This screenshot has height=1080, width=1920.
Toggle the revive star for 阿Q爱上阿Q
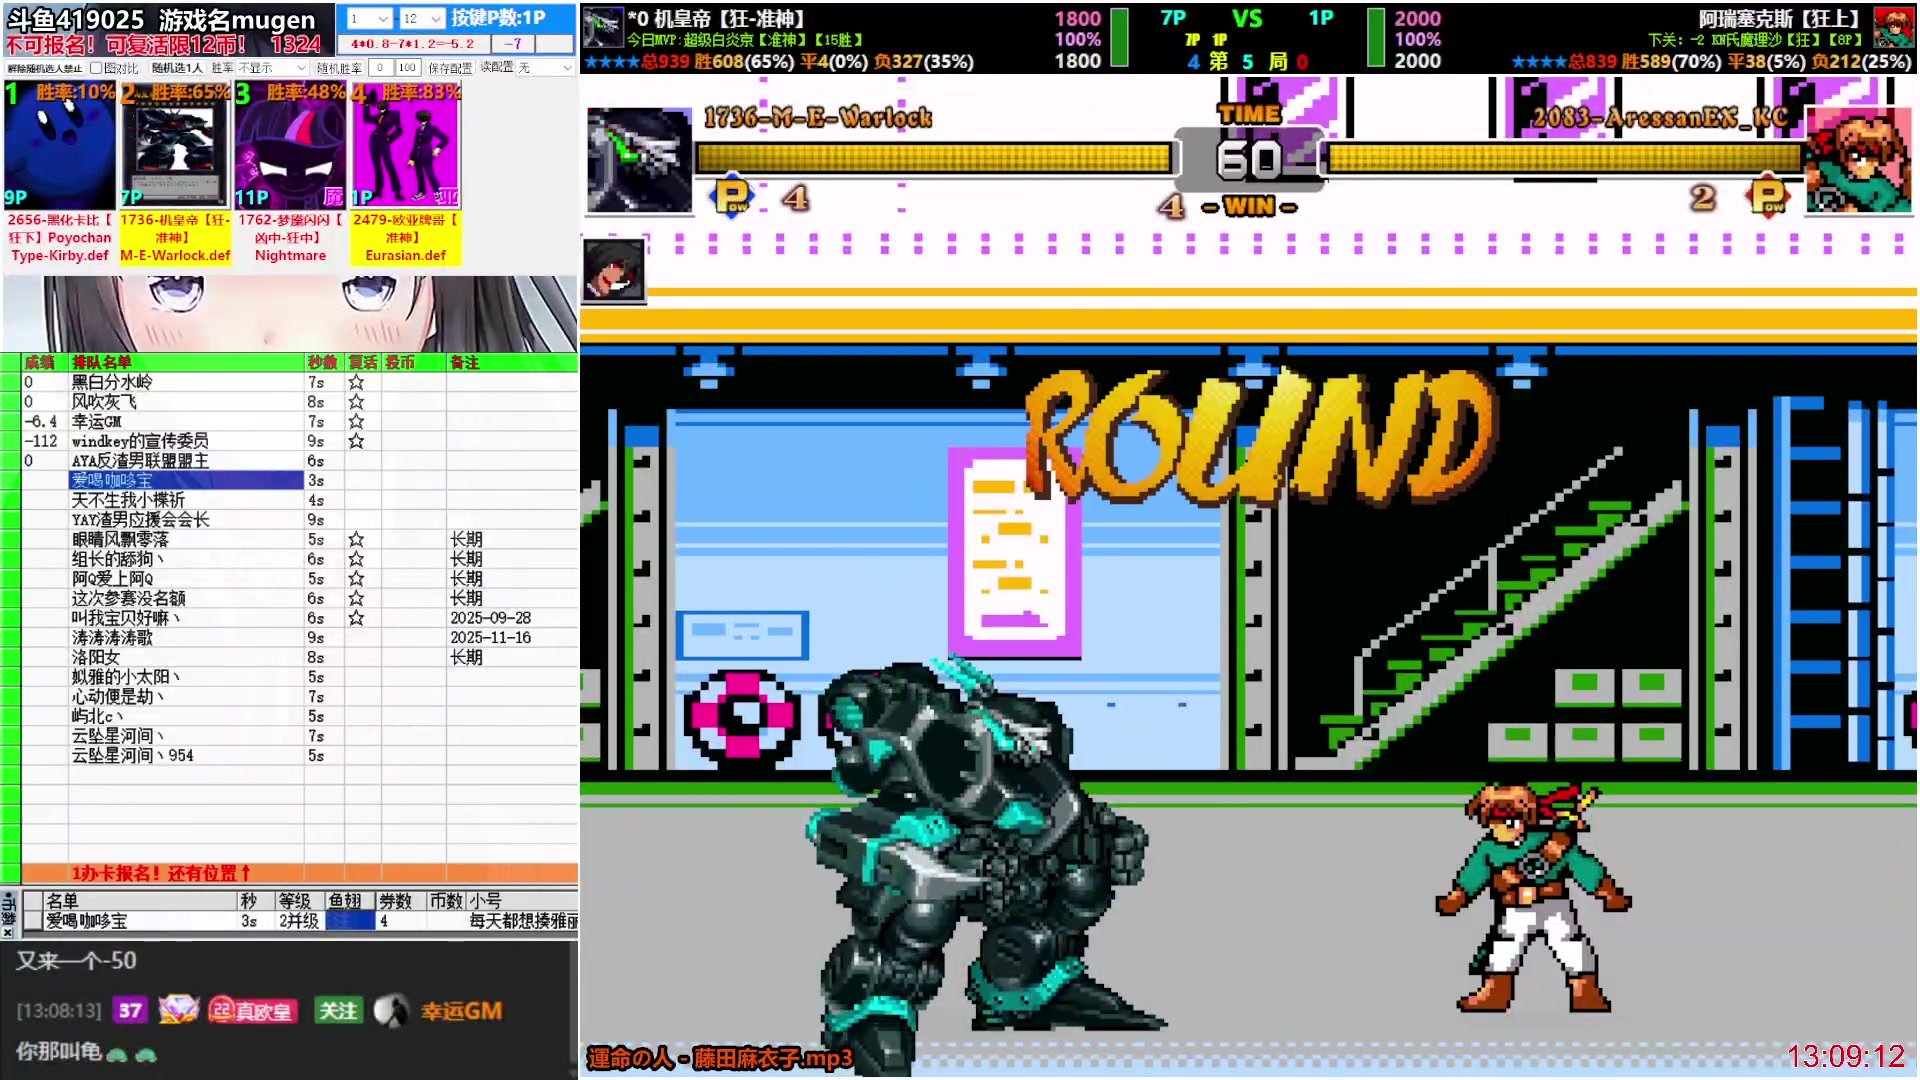pos(356,579)
